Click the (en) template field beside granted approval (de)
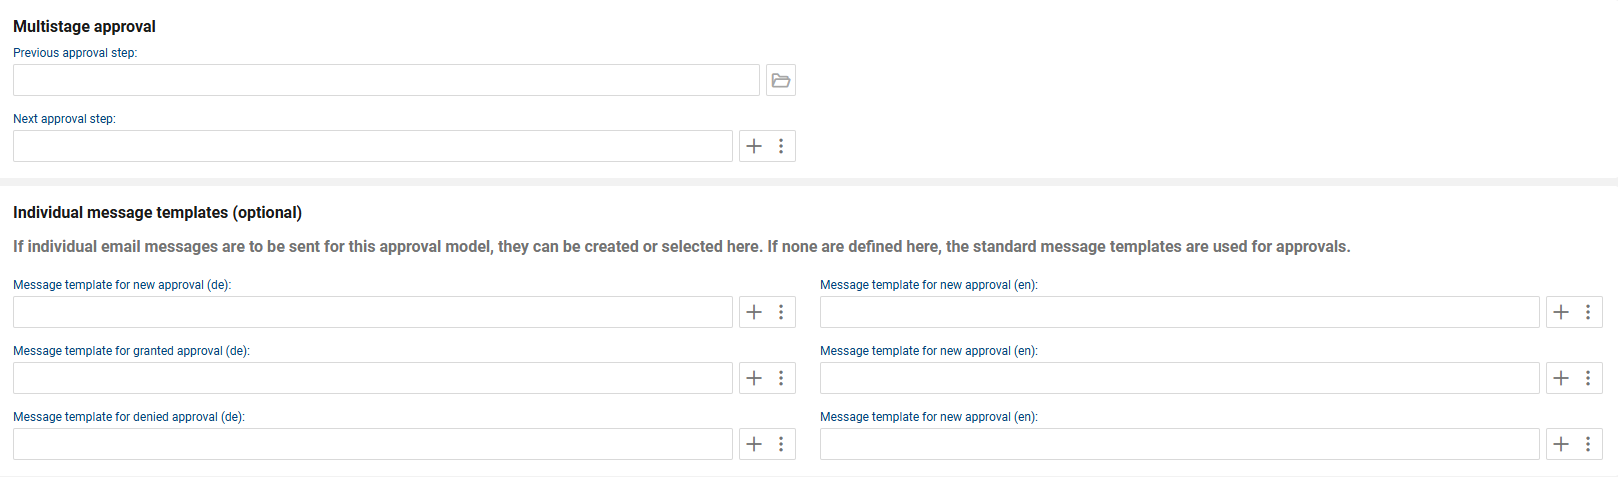 click(1180, 378)
